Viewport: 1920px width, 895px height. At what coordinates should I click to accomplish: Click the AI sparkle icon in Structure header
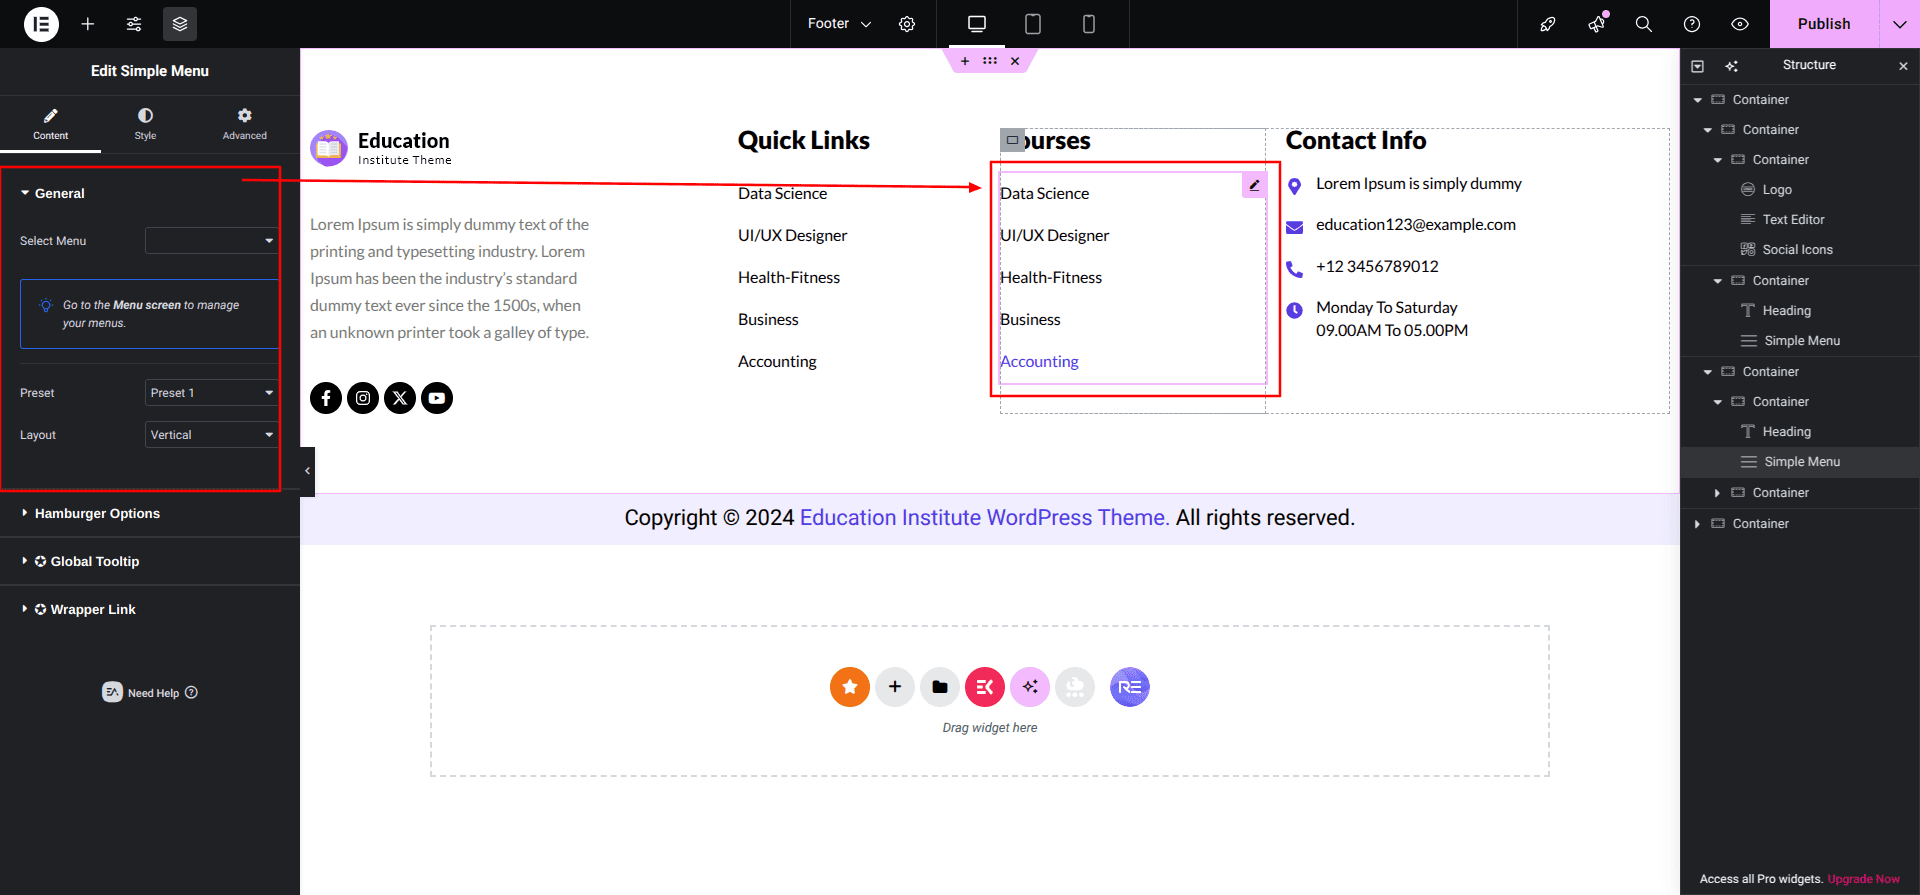[x=1731, y=66]
